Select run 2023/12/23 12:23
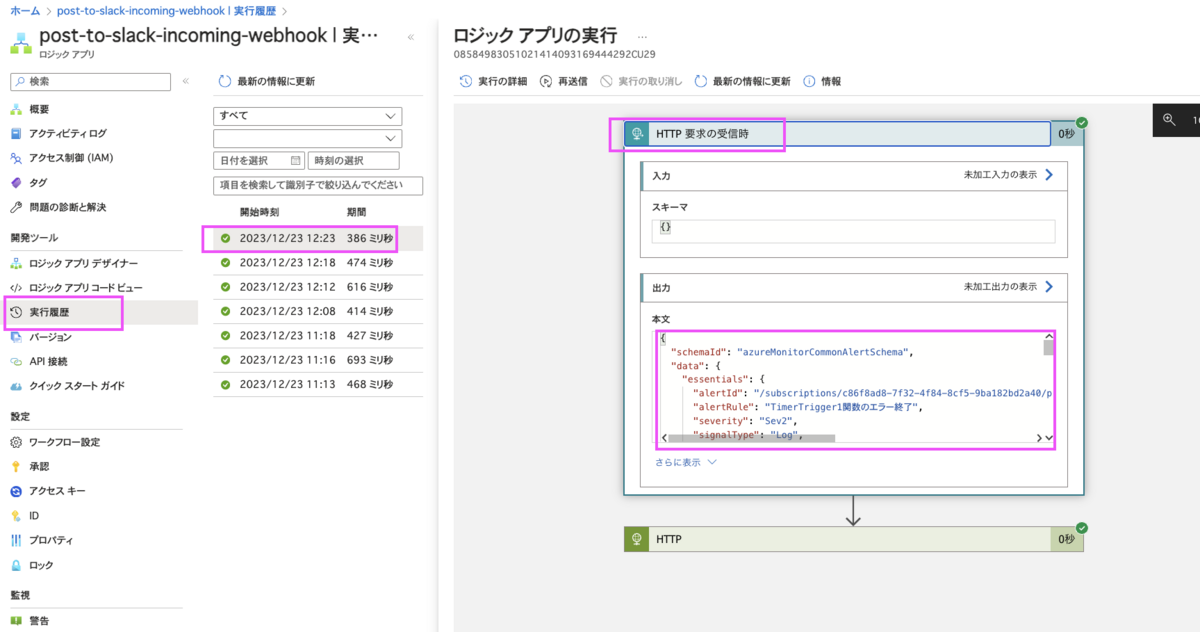 point(317,238)
